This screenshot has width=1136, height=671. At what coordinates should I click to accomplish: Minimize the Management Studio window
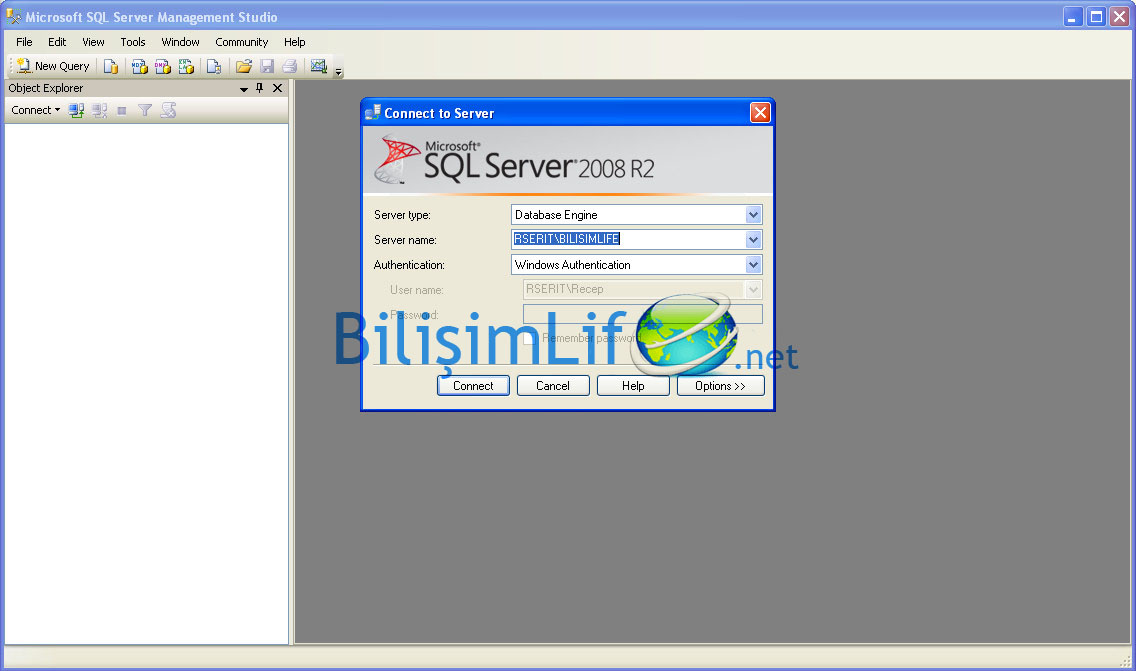[x=1073, y=16]
